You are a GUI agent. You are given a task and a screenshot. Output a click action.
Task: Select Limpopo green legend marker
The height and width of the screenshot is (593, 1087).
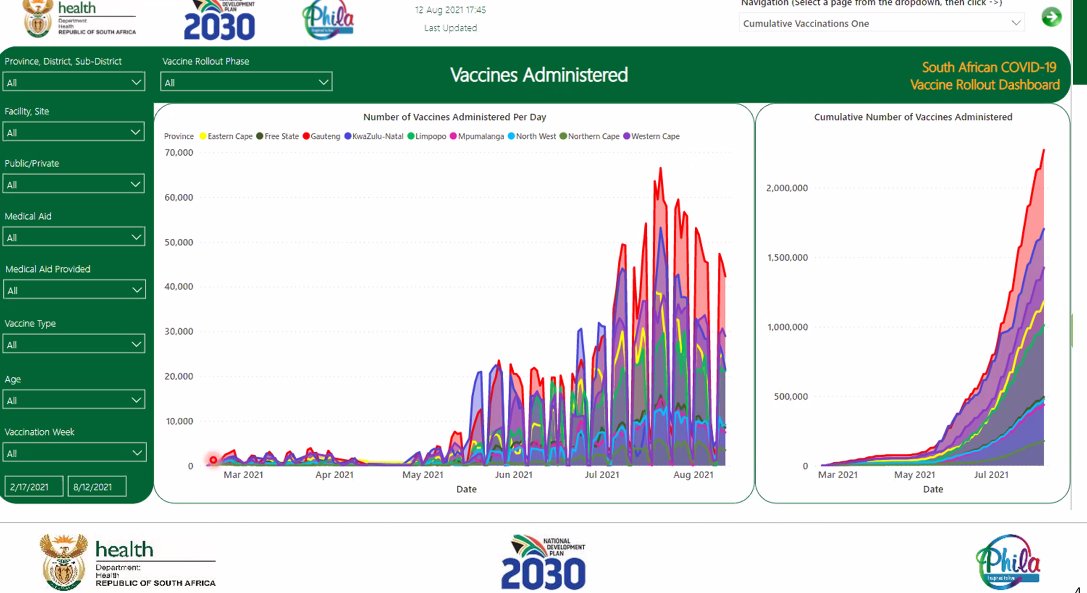click(x=410, y=137)
